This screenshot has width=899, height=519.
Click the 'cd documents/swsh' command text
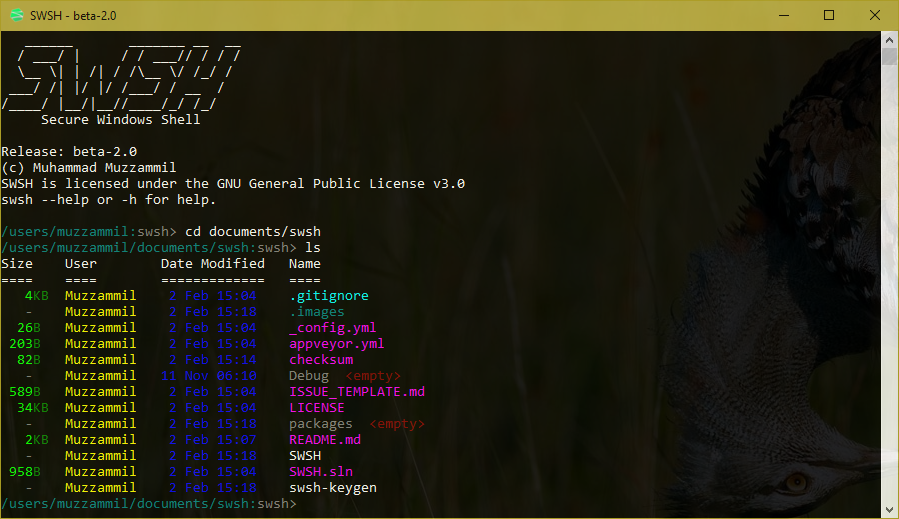(x=253, y=232)
